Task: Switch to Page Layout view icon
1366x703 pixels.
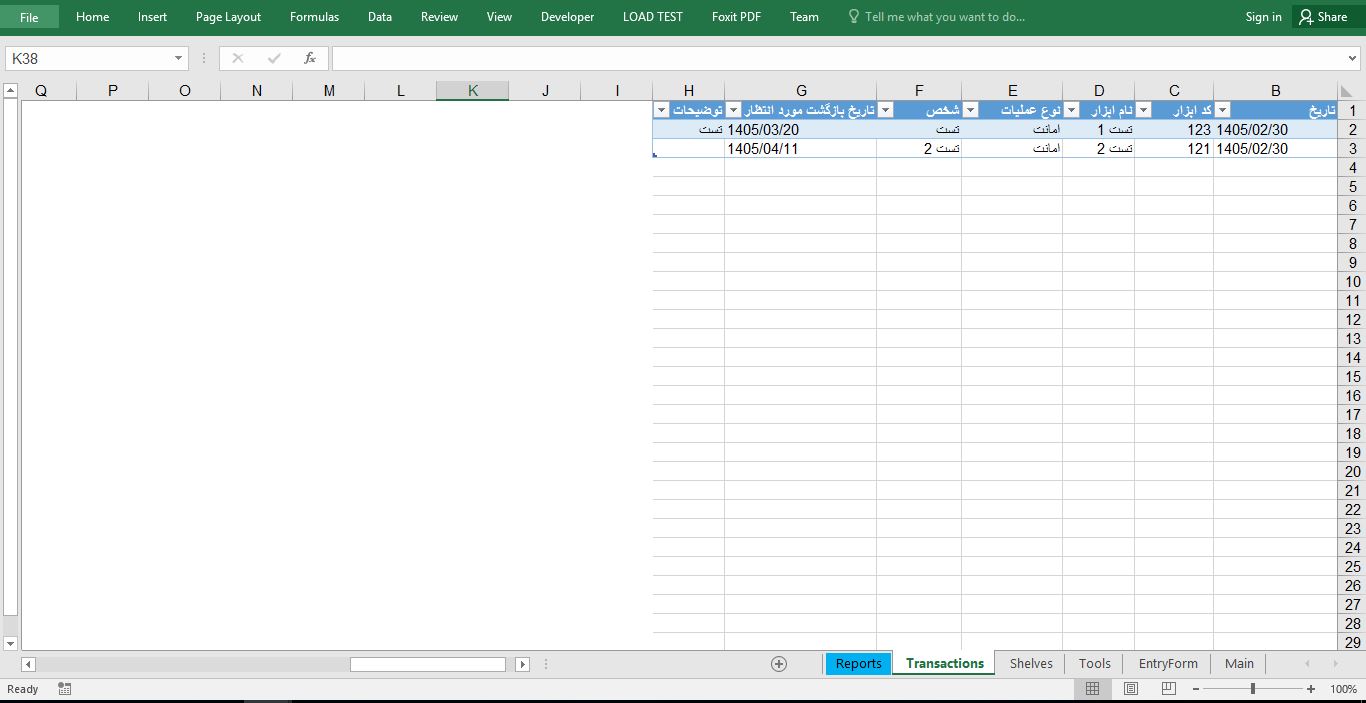Action: 1130,689
